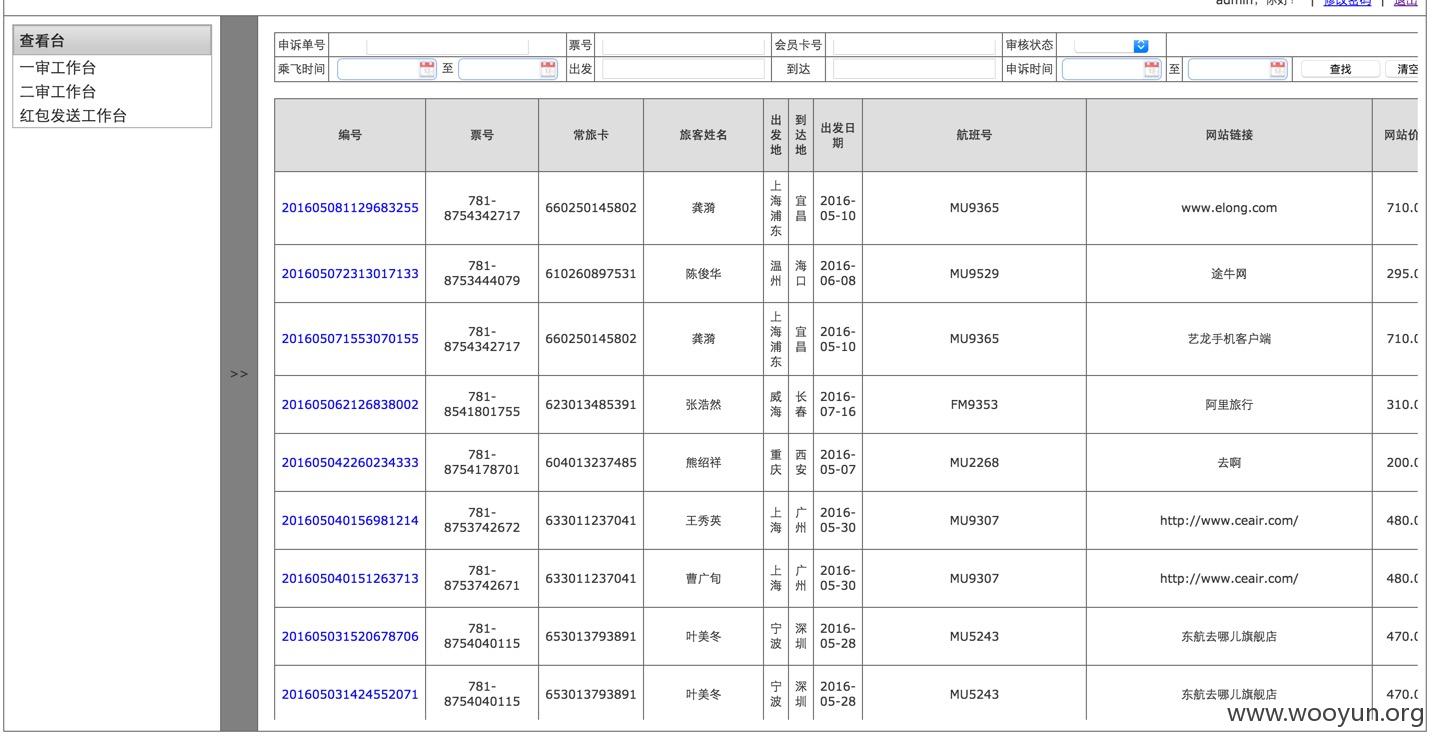Select passenger name 陈俊华
This screenshot has width=1433, height=742.
tap(703, 273)
